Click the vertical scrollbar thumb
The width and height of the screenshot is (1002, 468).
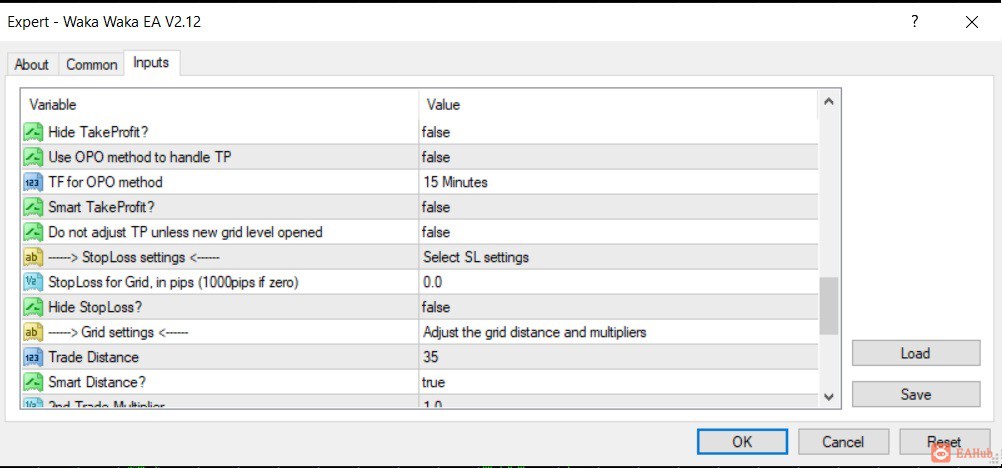(829, 306)
